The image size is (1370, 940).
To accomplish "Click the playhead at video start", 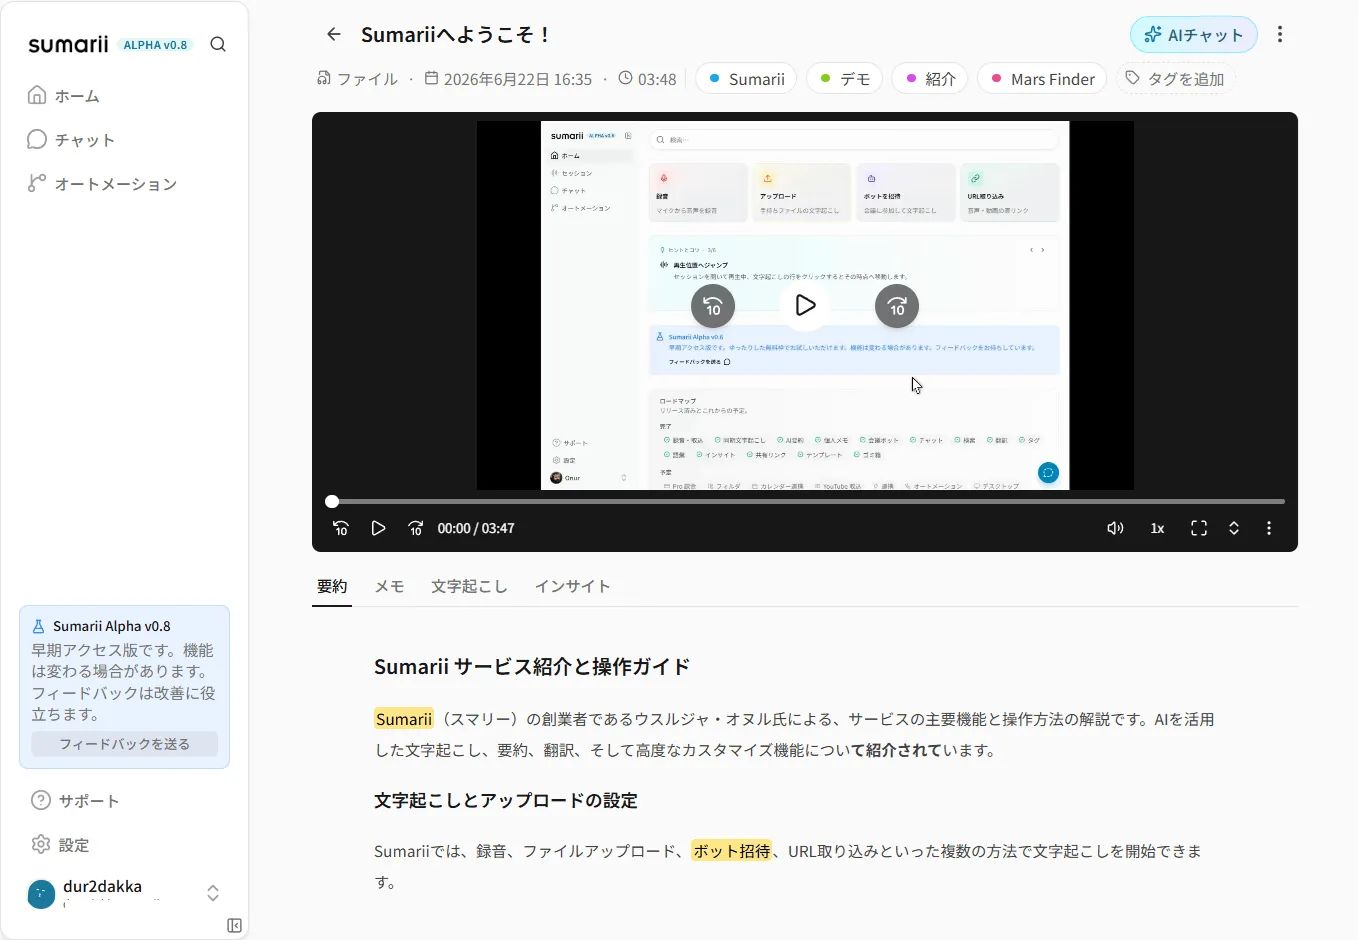I will click(332, 501).
